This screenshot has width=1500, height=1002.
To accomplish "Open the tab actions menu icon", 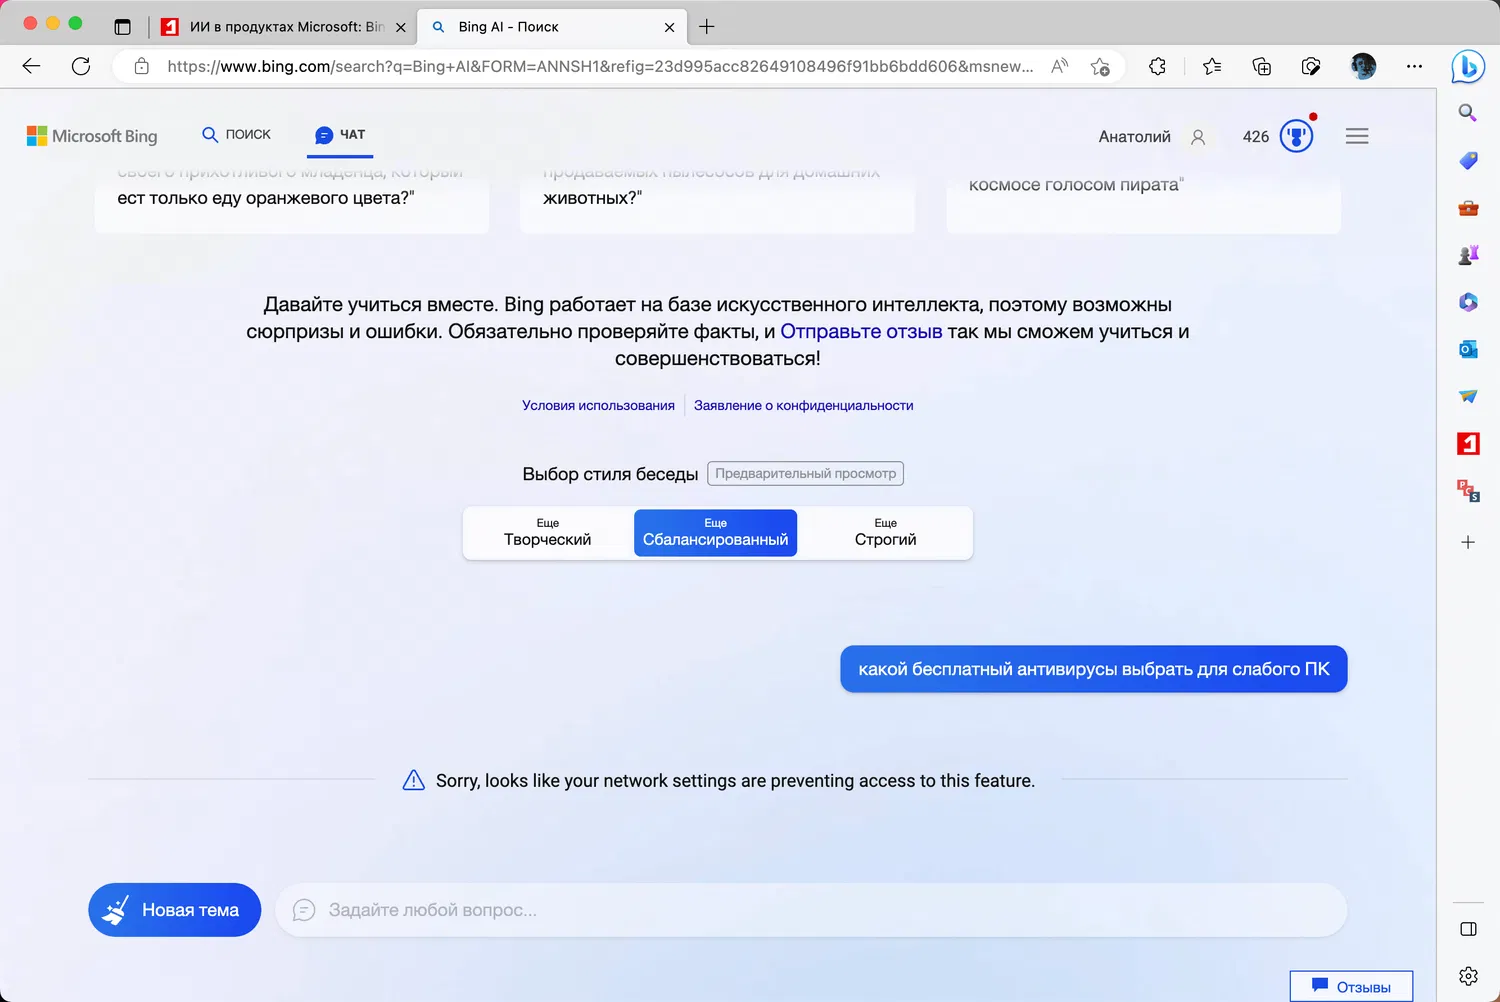I will pyautogui.click(x=123, y=27).
